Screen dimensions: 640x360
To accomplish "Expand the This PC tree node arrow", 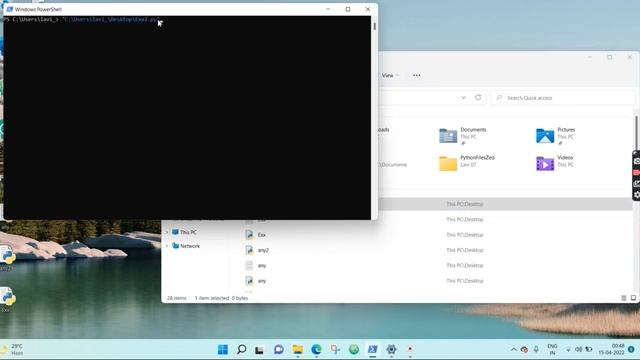I will [167, 232].
